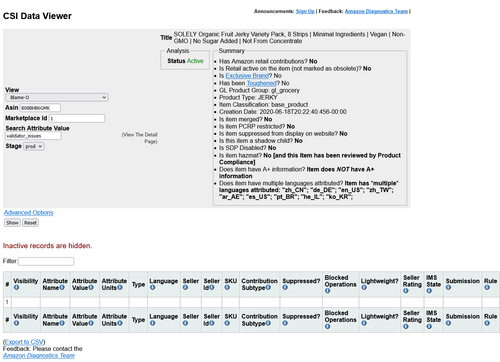This screenshot has width=500, height=362.
Task: Follow the Exclusive Brand link
Action: (x=247, y=76)
